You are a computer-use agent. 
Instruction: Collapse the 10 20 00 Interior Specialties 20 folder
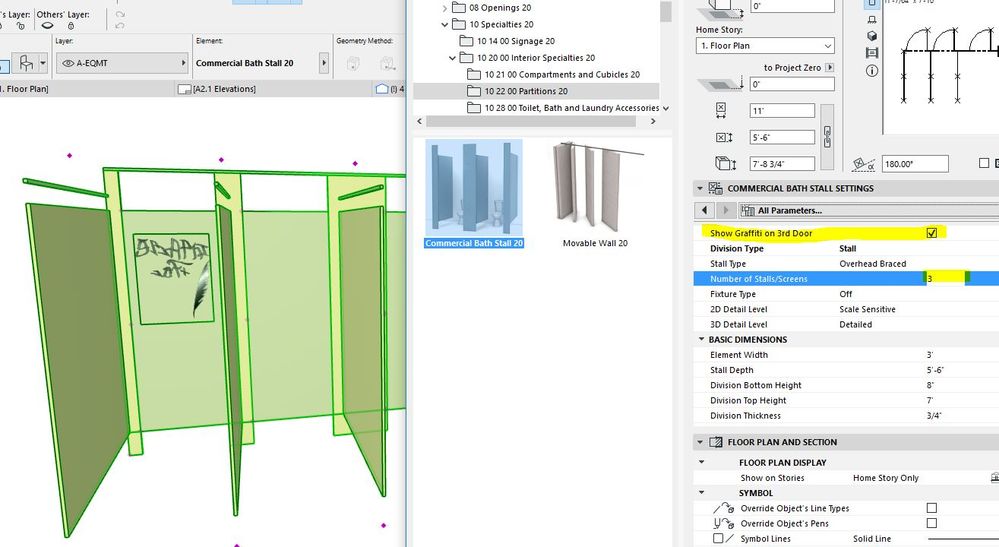click(452, 58)
